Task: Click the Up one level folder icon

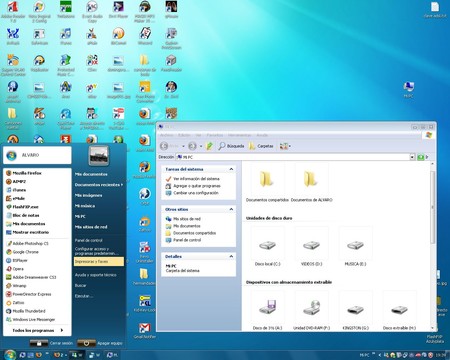Action: tap(209, 146)
